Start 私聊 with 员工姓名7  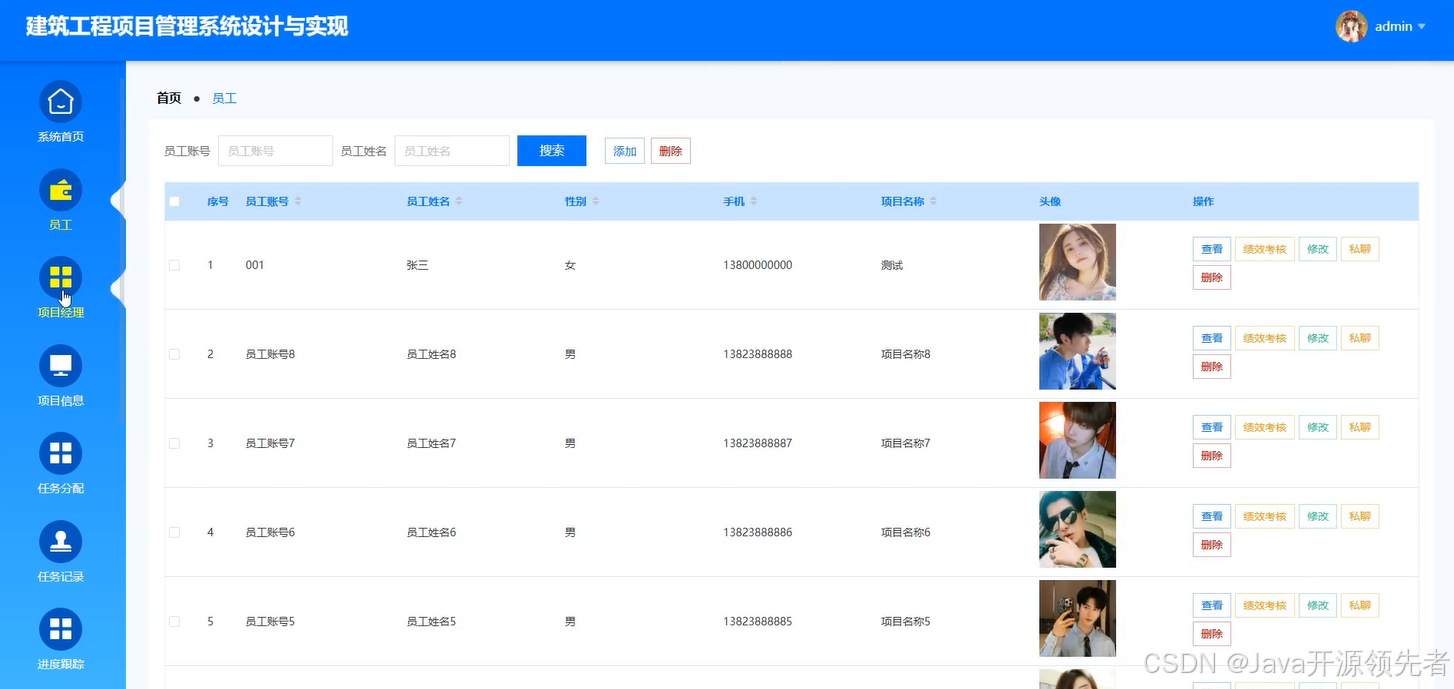click(x=1360, y=427)
